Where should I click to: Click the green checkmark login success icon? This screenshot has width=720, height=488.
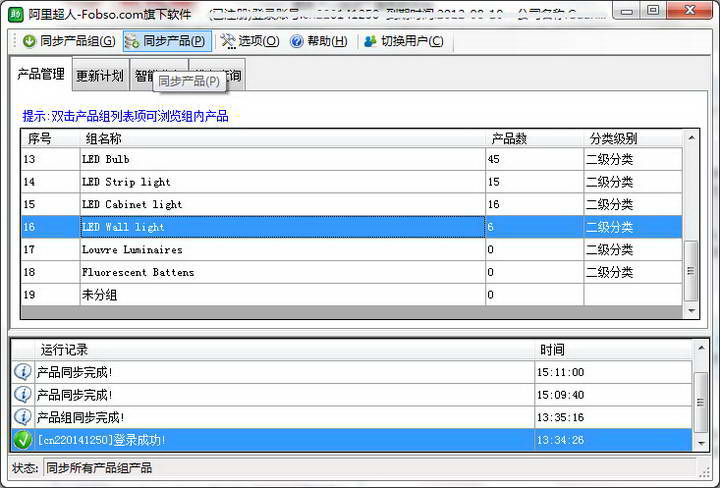(23, 439)
